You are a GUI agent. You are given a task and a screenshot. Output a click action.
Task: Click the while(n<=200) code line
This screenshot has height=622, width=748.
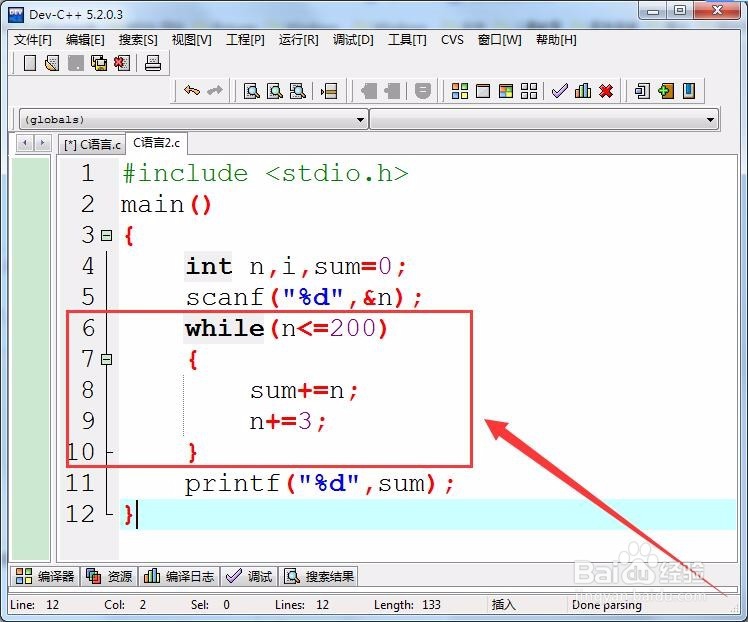(286, 328)
